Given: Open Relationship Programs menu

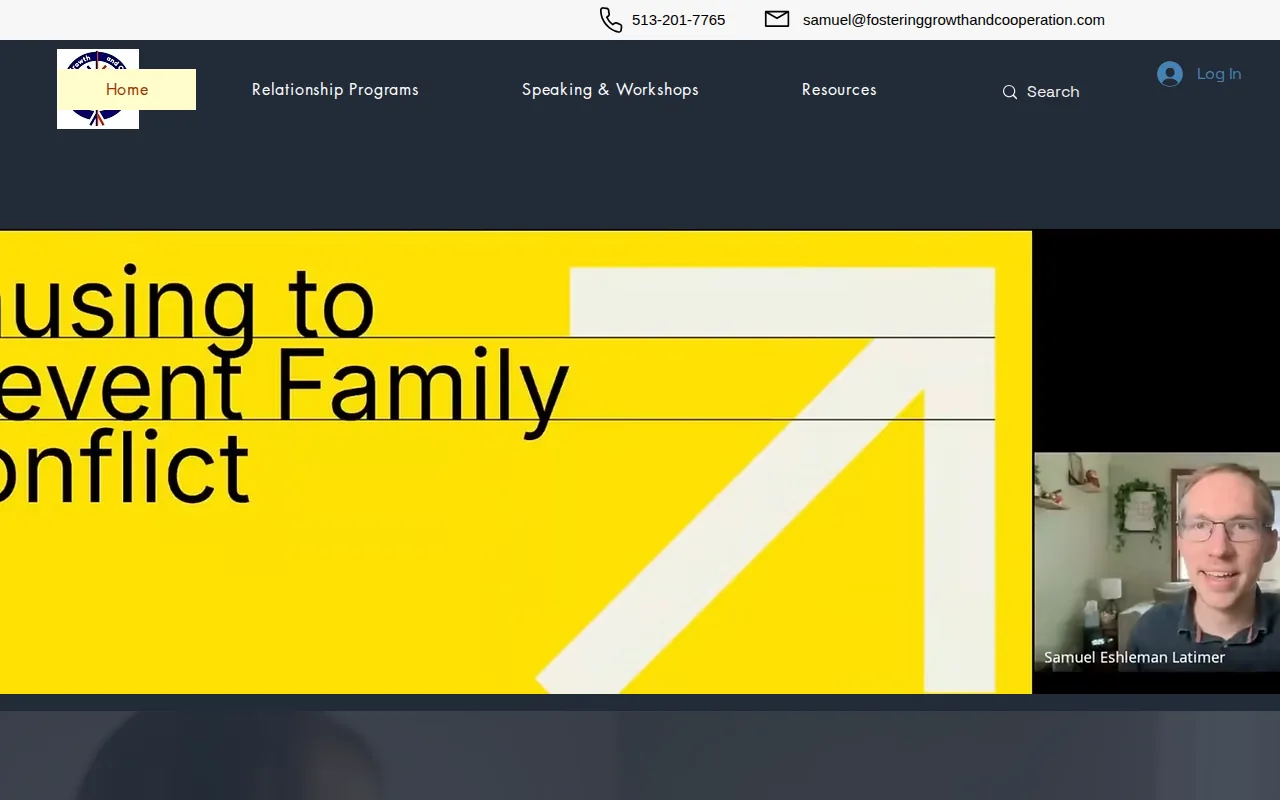Looking at the screenshot, I should point(335,89).
